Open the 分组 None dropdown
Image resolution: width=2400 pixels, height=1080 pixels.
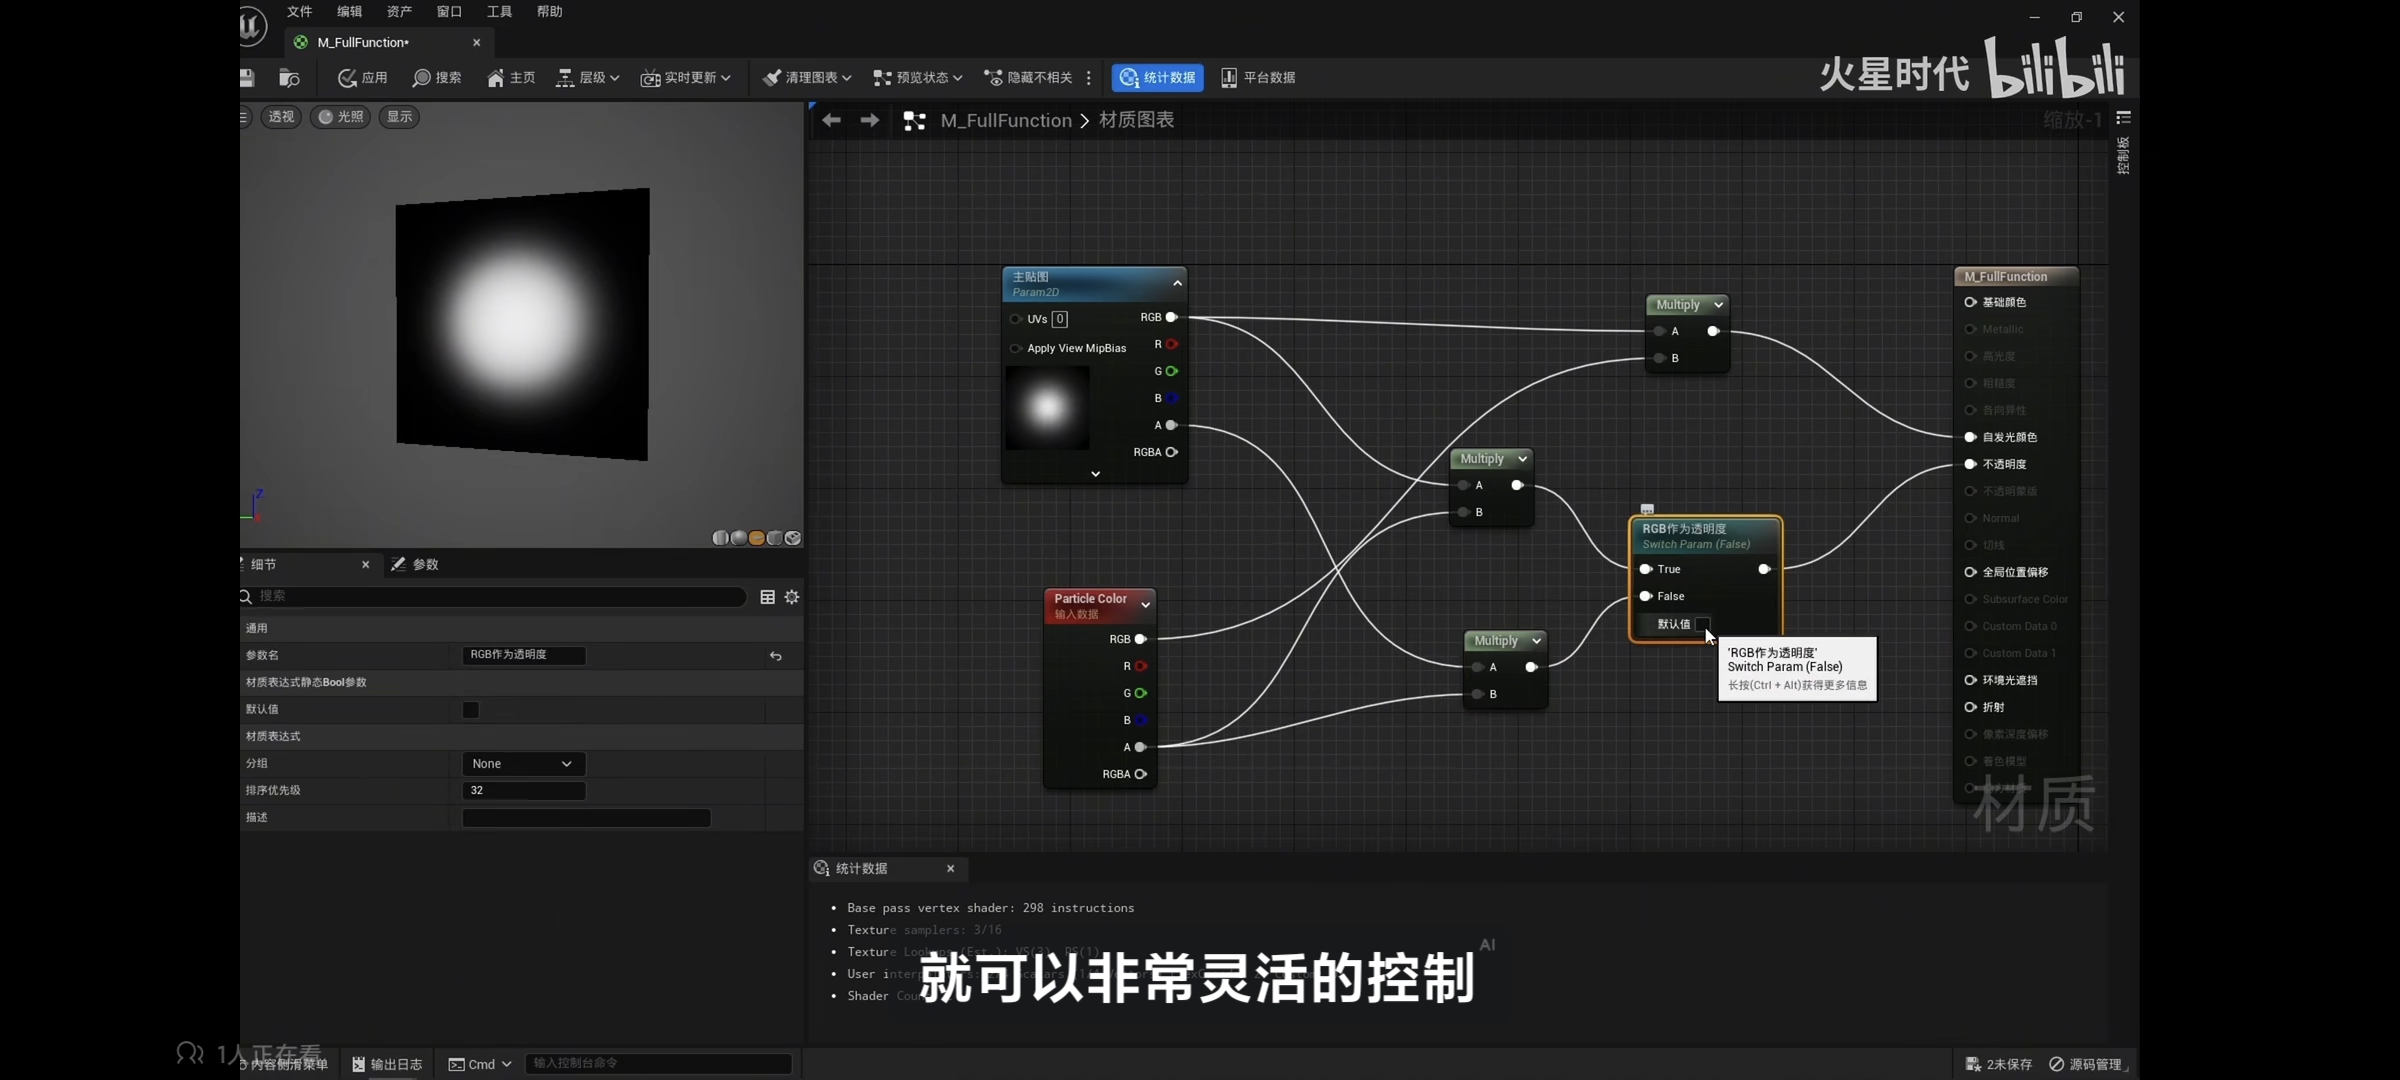click(523, 764)
